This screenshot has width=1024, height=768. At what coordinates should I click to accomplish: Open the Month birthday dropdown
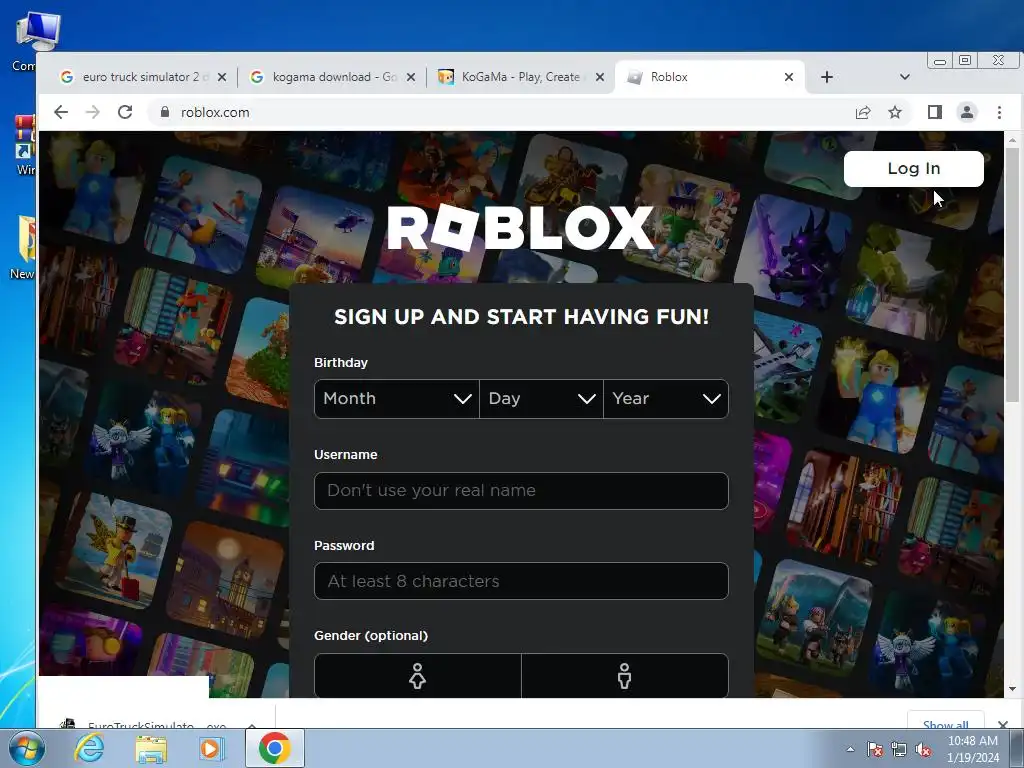(x=396, y=398)
